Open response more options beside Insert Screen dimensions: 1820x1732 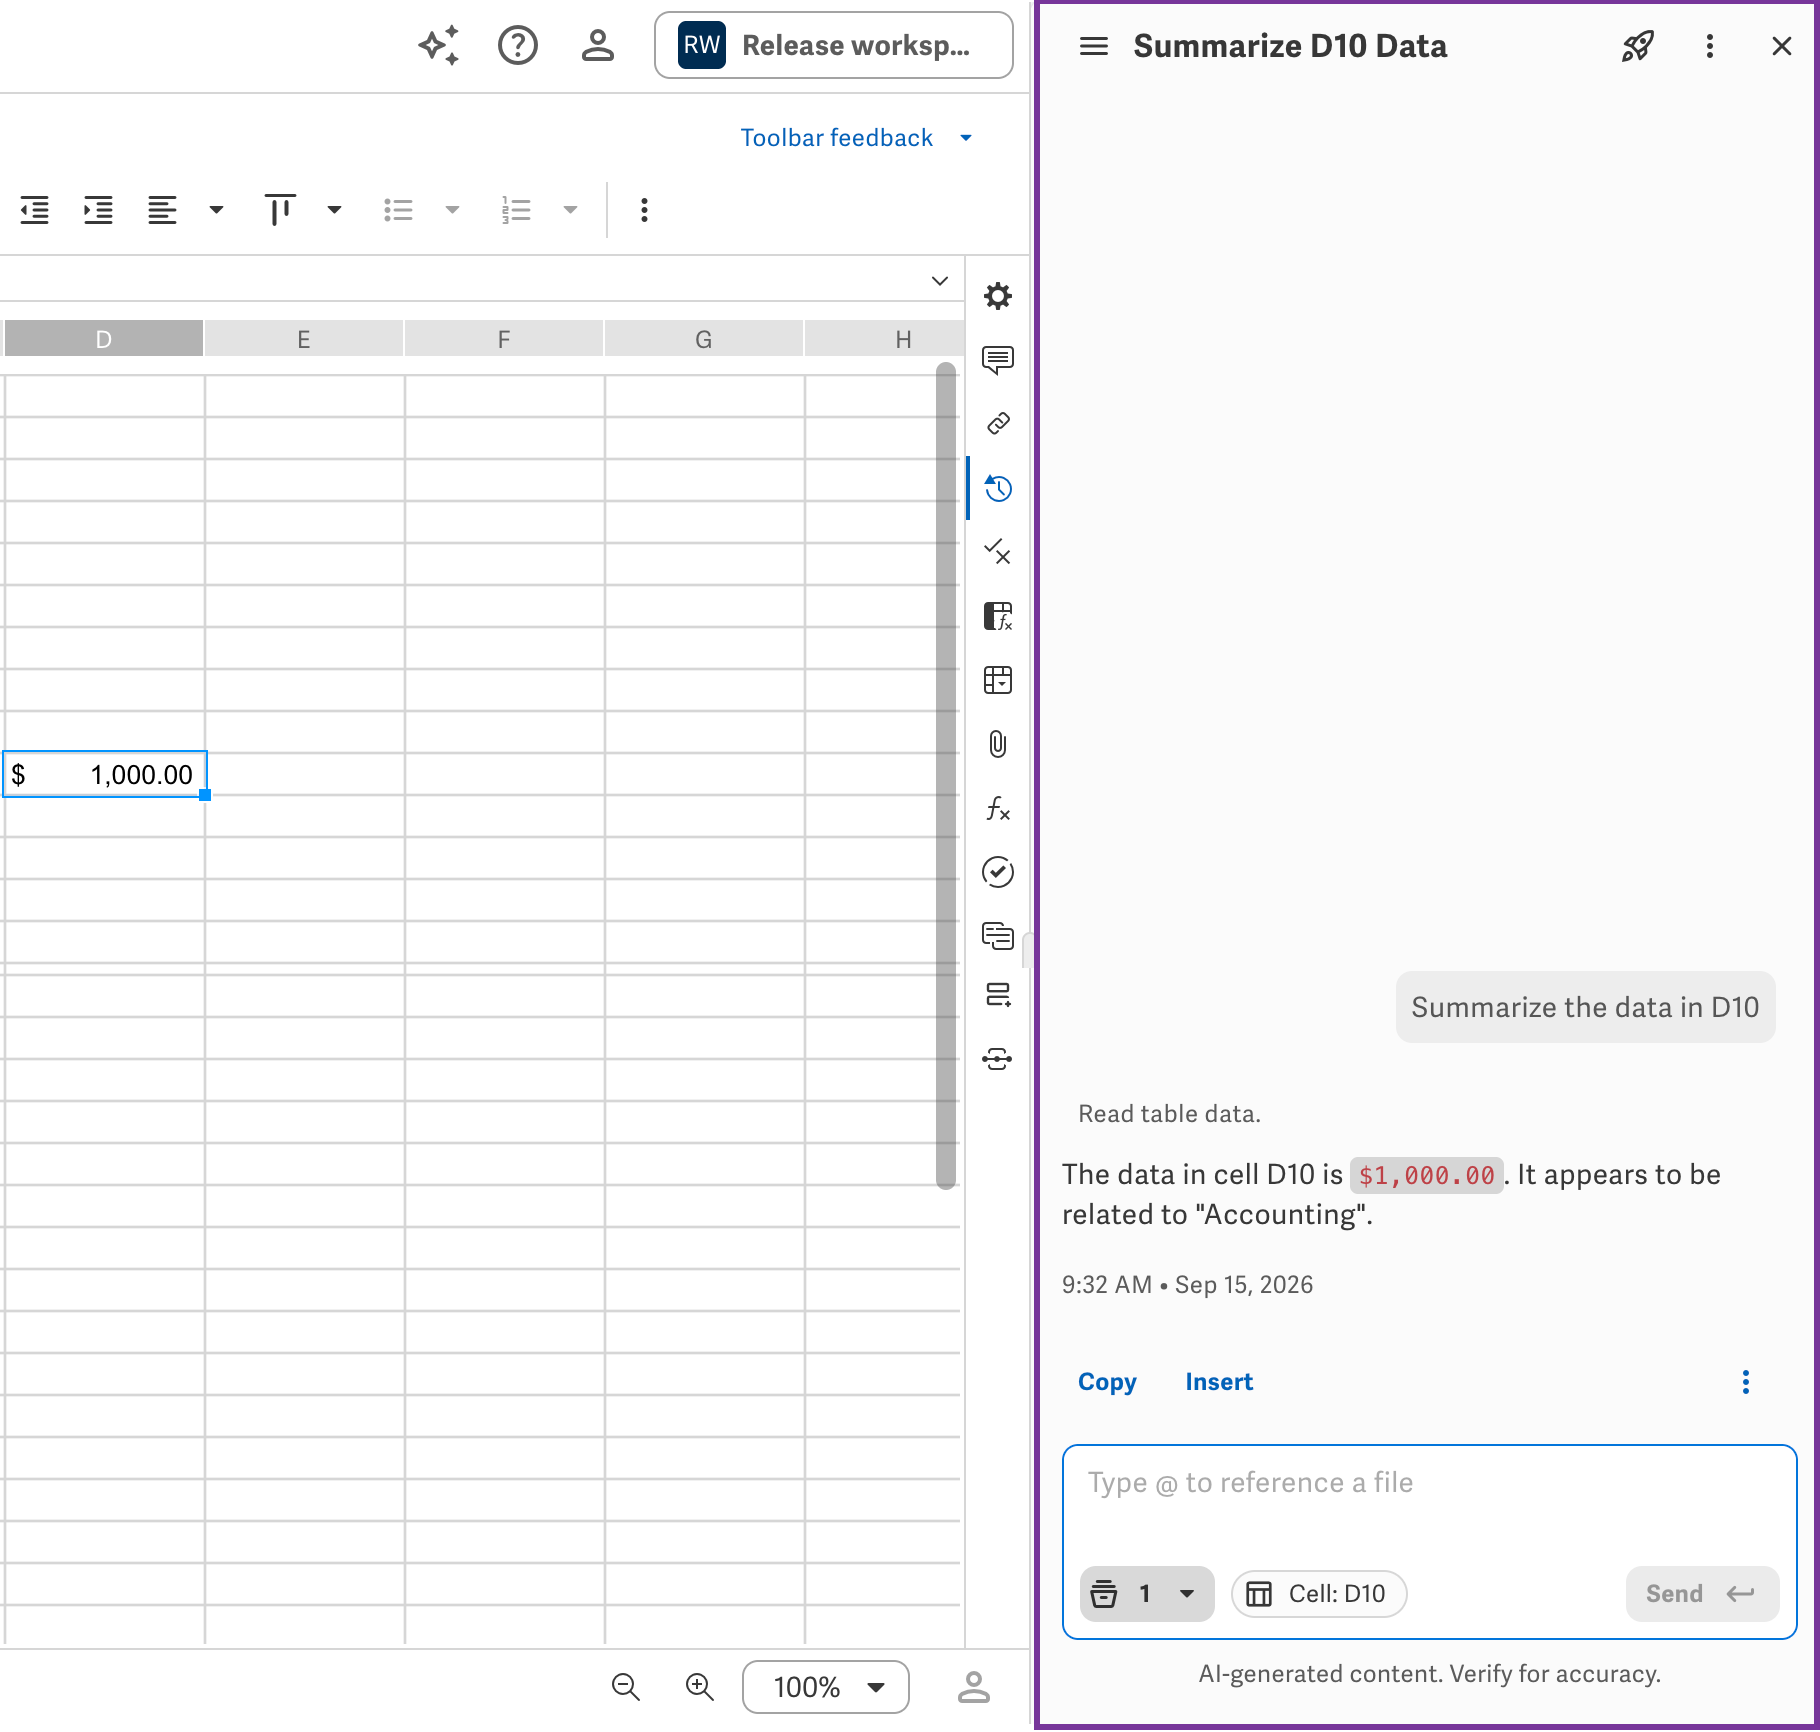(1746, 1382)
